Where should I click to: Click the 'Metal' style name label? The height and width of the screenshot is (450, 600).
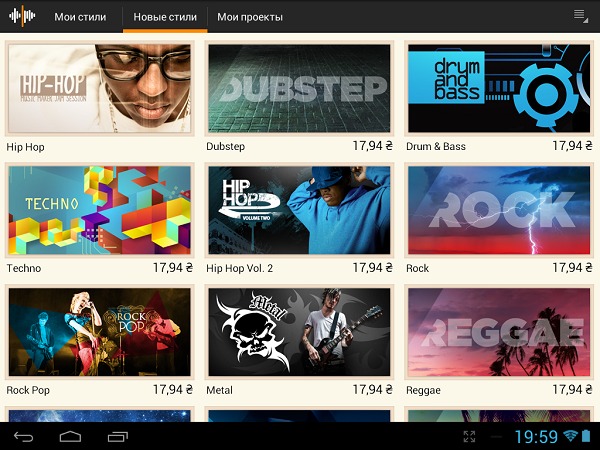(219, 390)
